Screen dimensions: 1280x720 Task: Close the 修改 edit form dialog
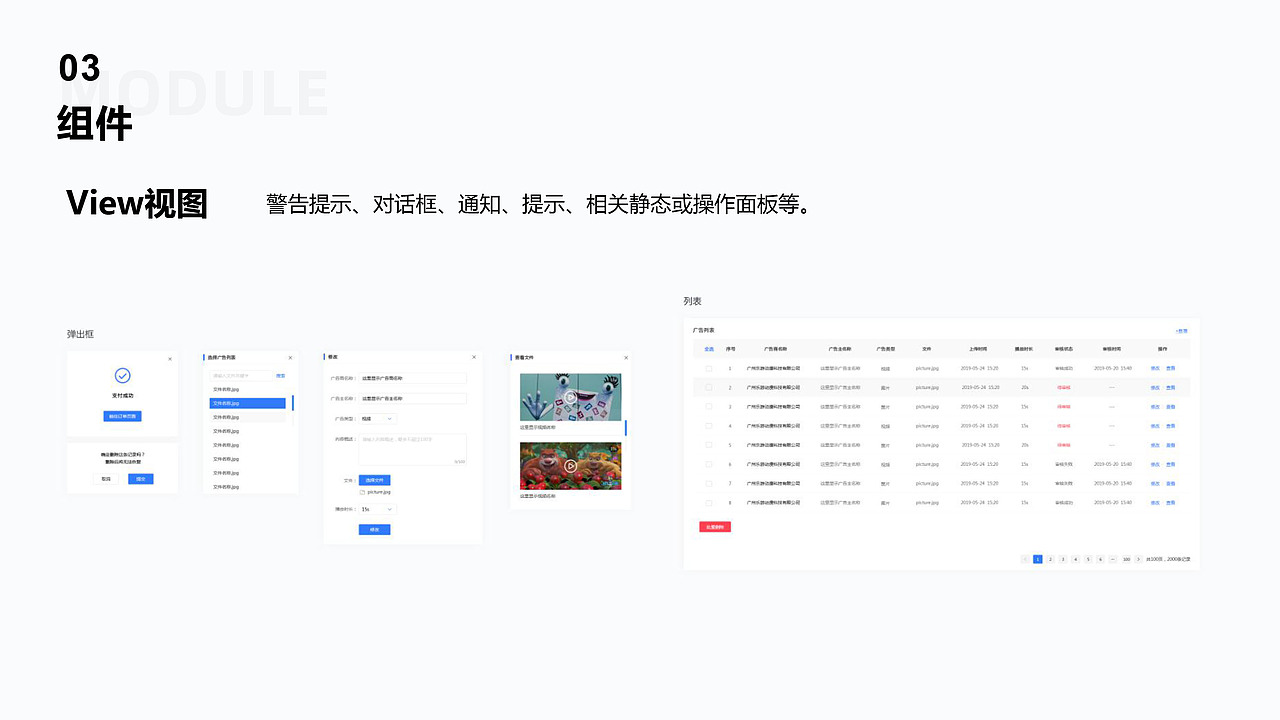tap(474, 357)
